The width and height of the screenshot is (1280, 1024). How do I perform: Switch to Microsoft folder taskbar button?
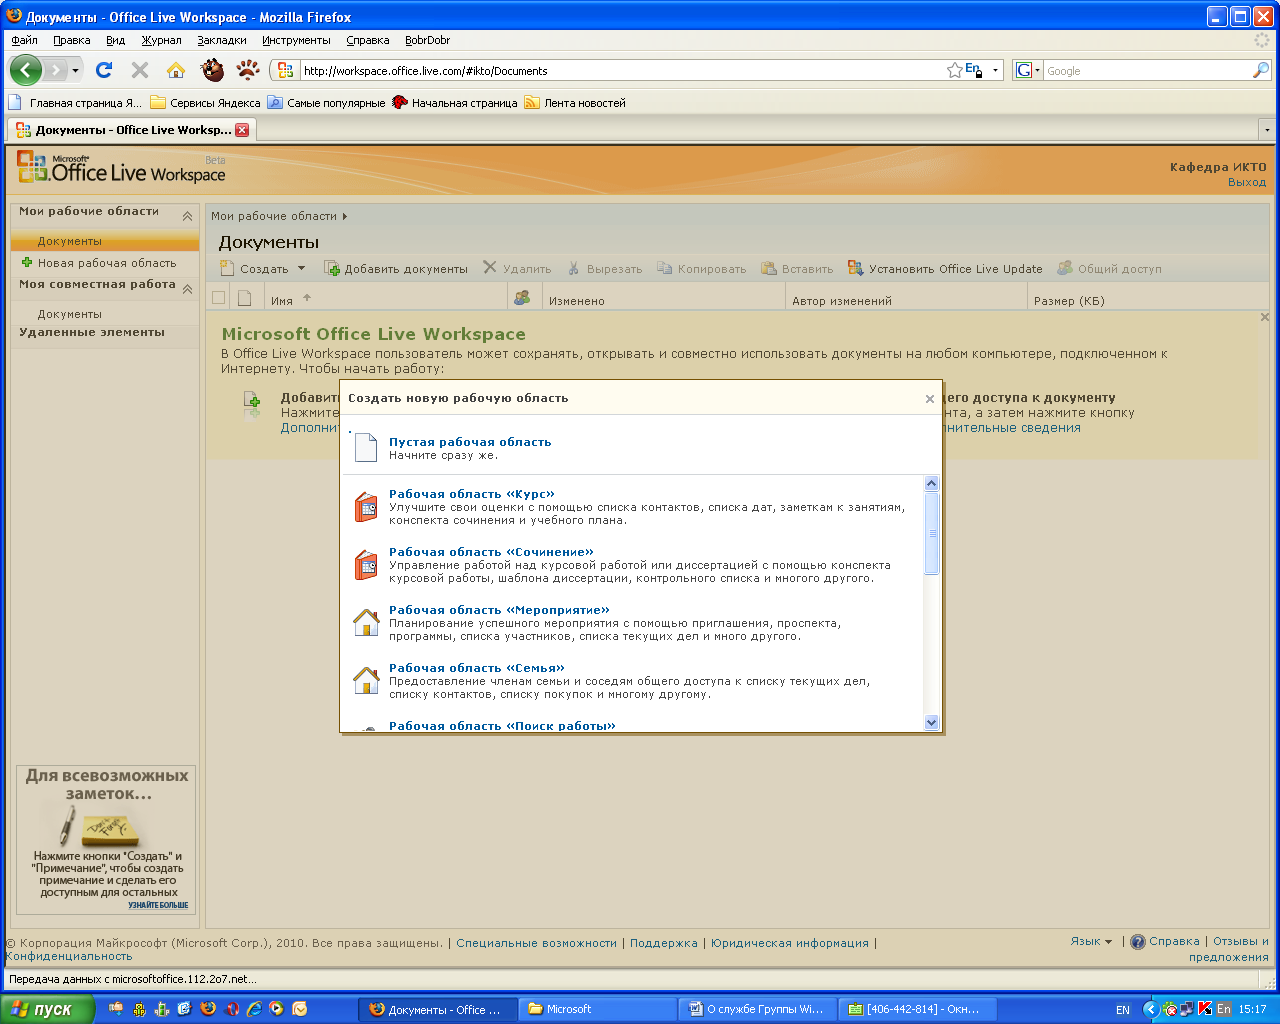tap(599, 1009)
